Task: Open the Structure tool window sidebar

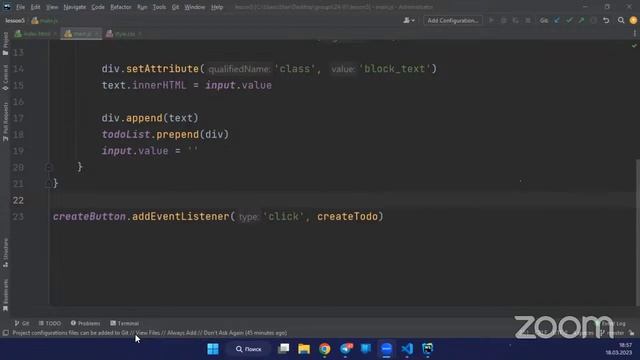Action: pyautogui.click(x=5, y=253)
